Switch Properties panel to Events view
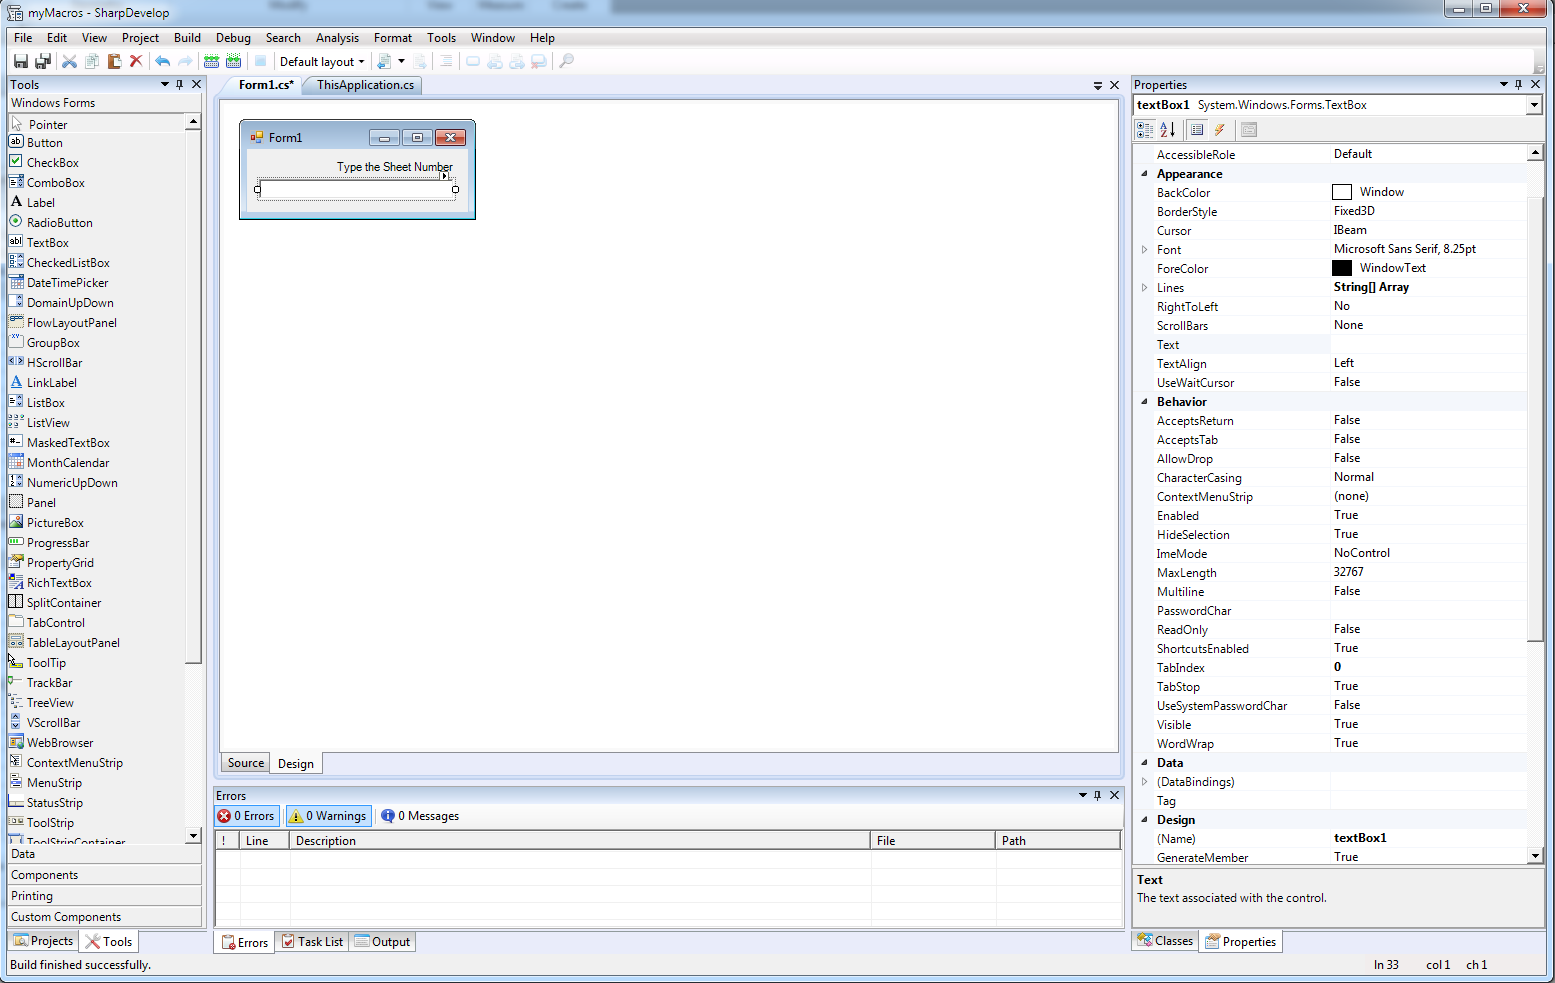1555x983 pixels. click(x=1219, y=129)
